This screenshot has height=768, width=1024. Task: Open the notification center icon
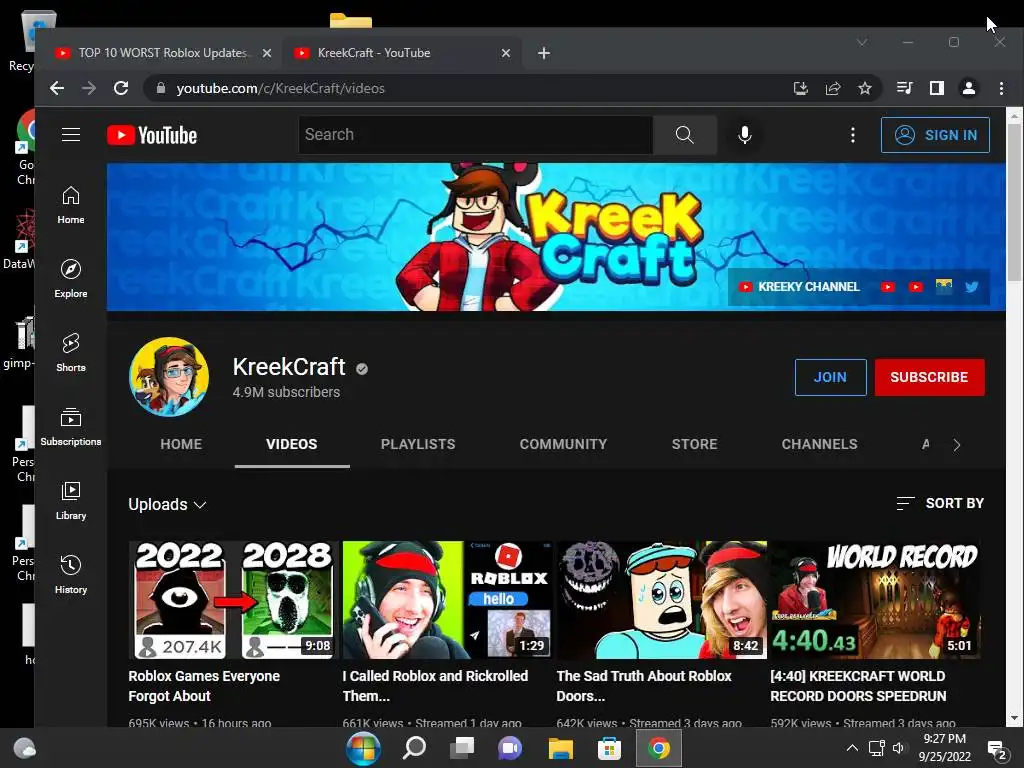[x=997, y=749]
